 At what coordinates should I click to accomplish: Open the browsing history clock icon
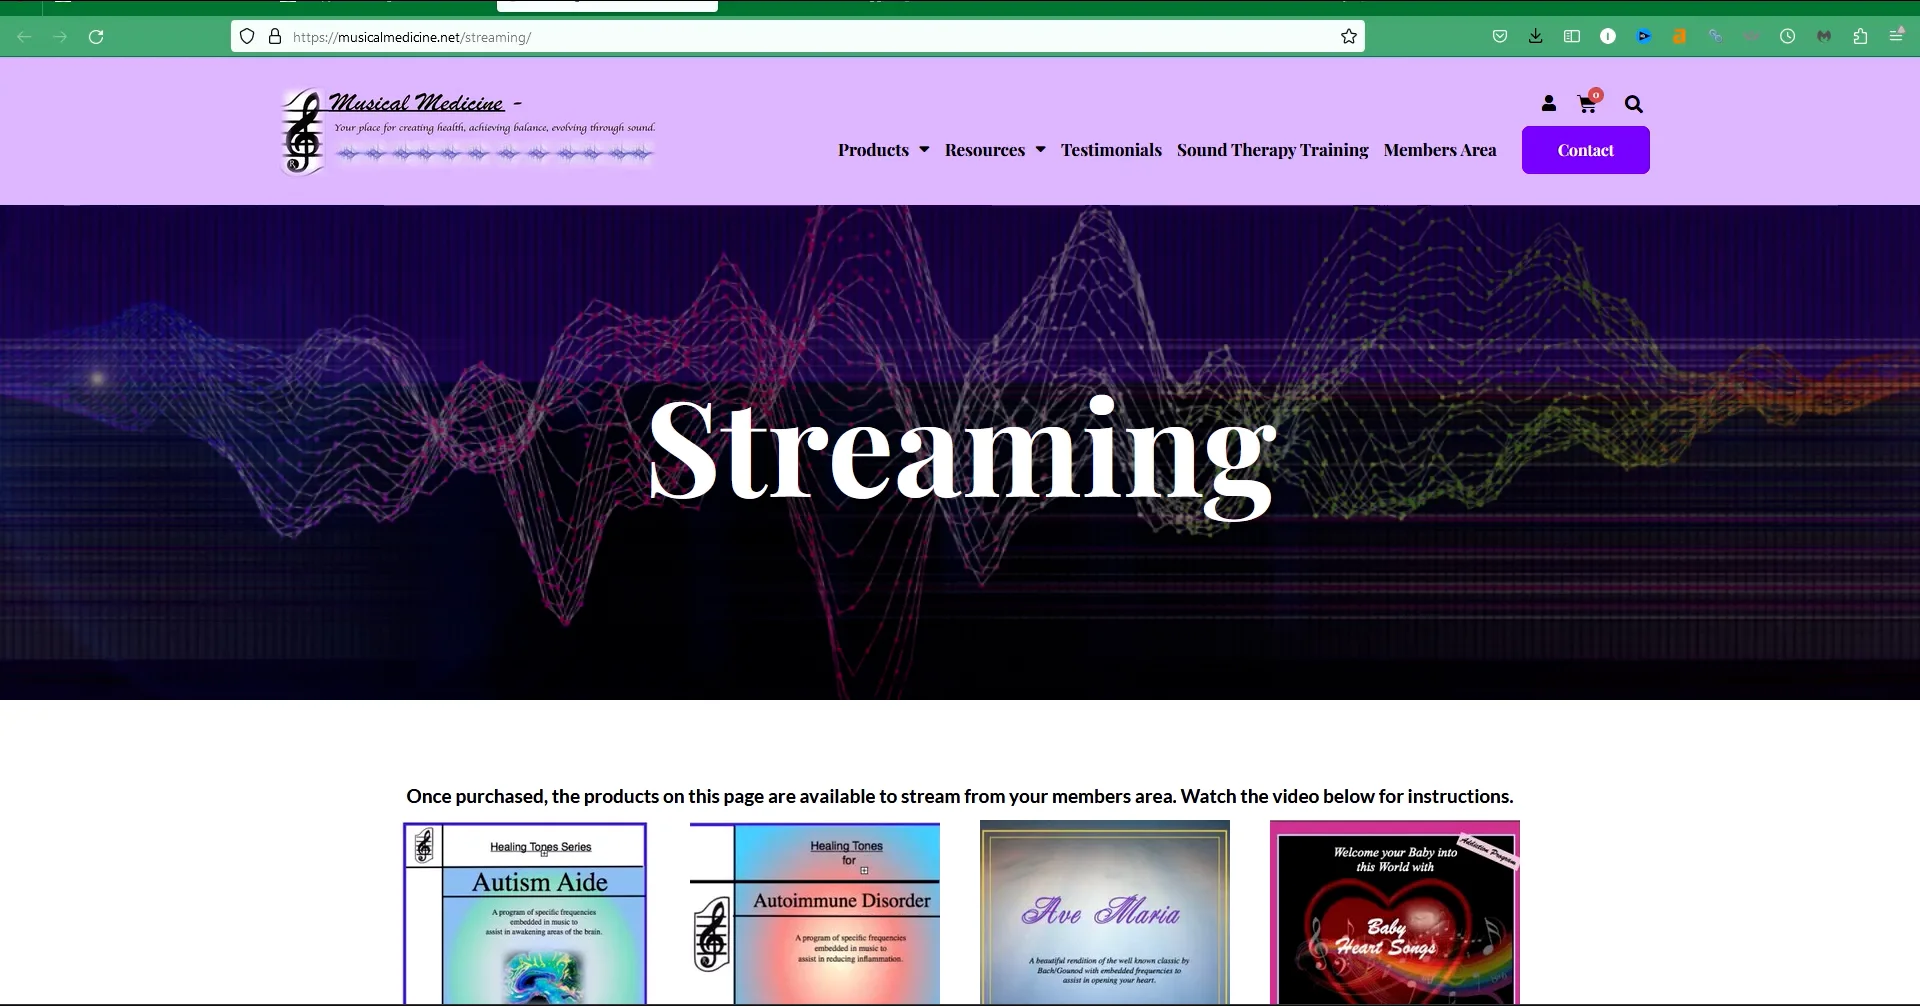click(x=1788, y=36)
